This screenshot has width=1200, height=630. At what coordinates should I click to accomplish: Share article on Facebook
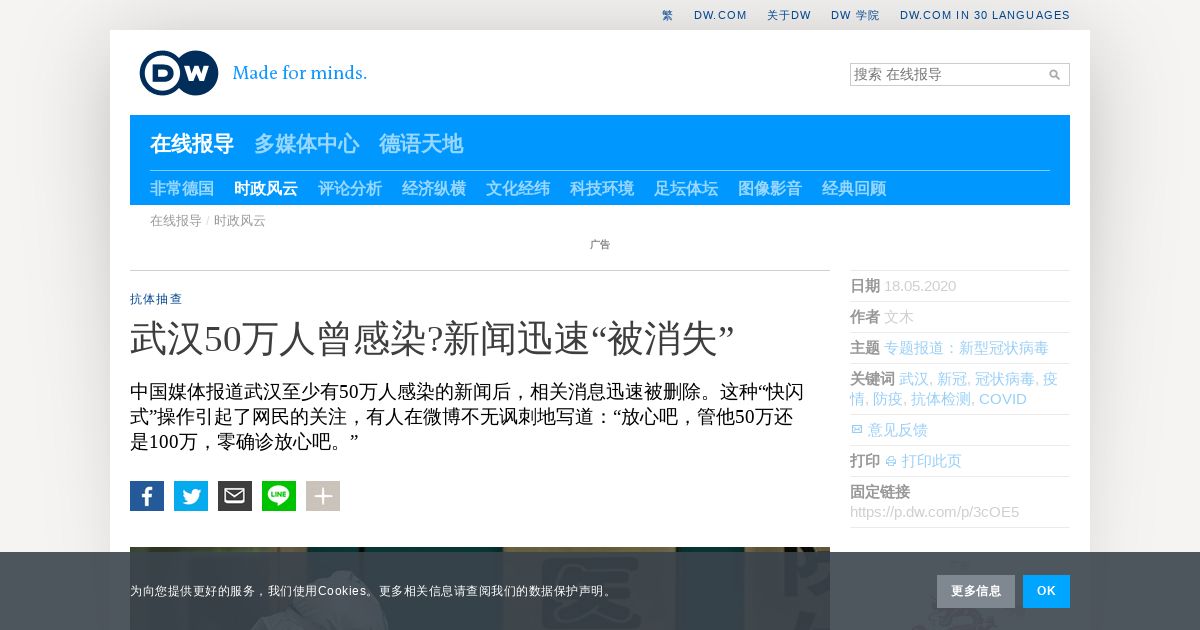point(147,496)
